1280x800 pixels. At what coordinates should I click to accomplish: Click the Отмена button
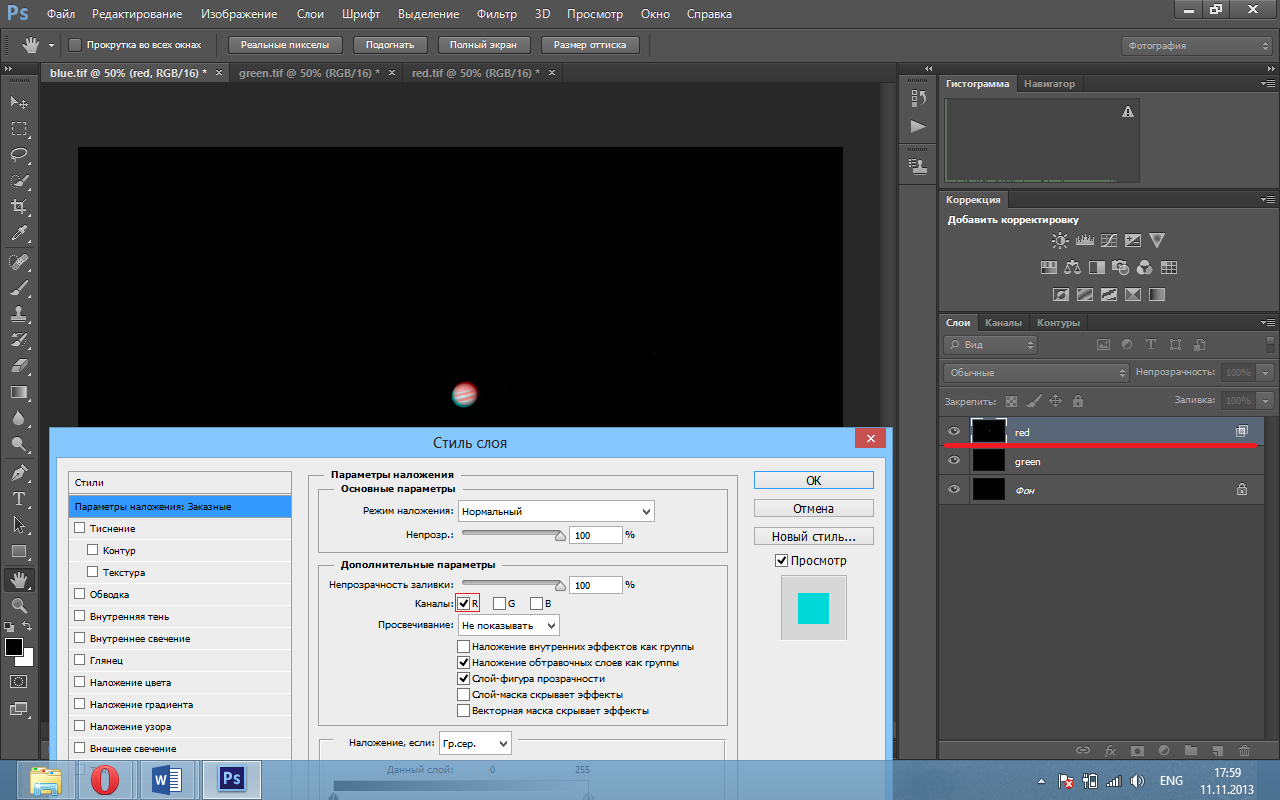pos(813,508)
